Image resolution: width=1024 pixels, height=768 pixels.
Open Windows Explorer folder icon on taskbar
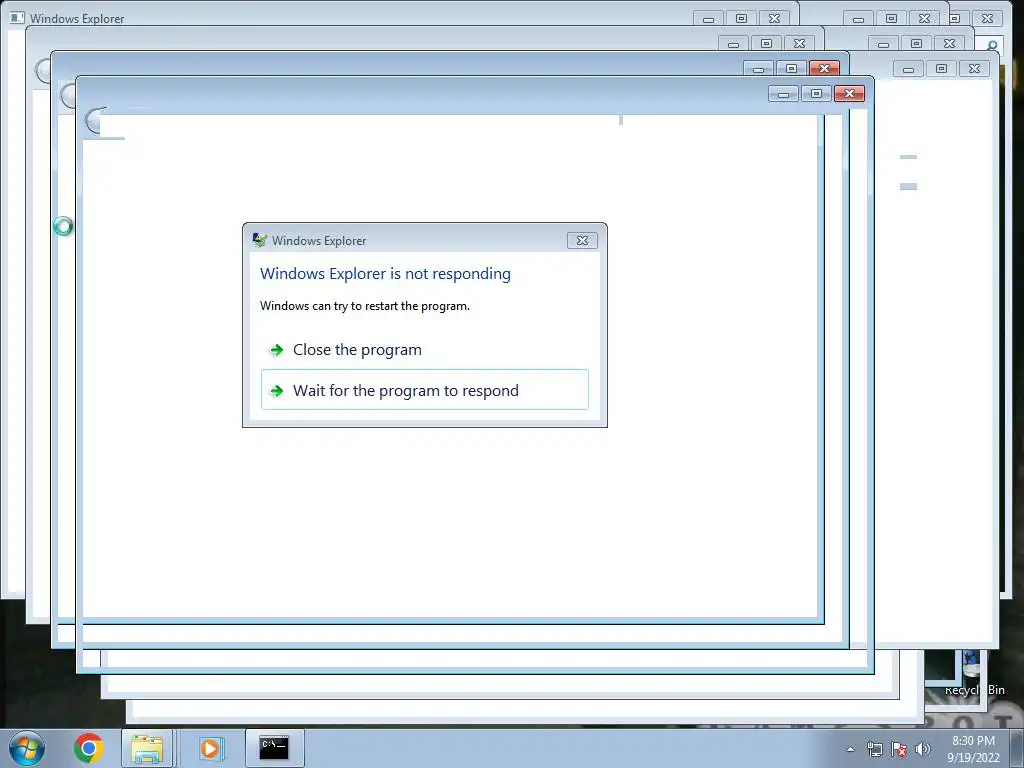point(147,748)
